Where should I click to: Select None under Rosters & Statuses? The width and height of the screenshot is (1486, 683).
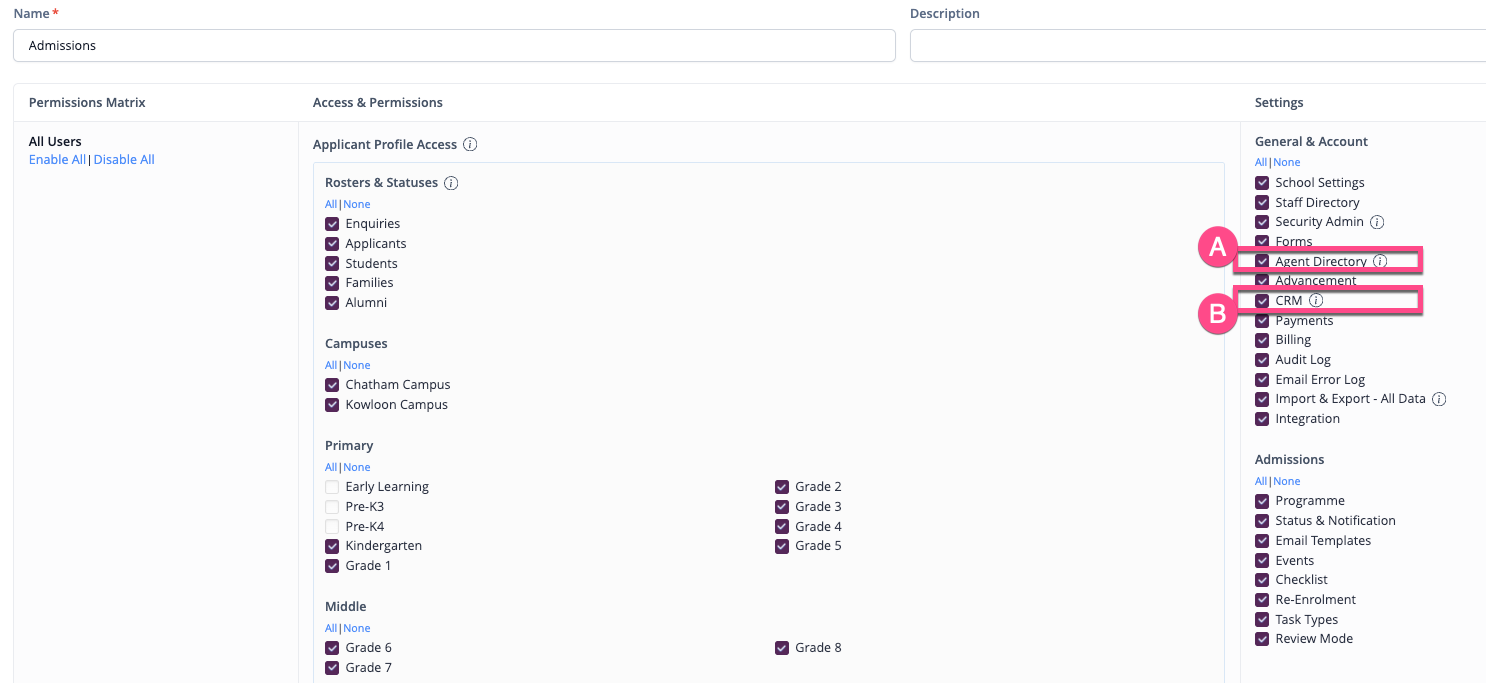[357, 204]
